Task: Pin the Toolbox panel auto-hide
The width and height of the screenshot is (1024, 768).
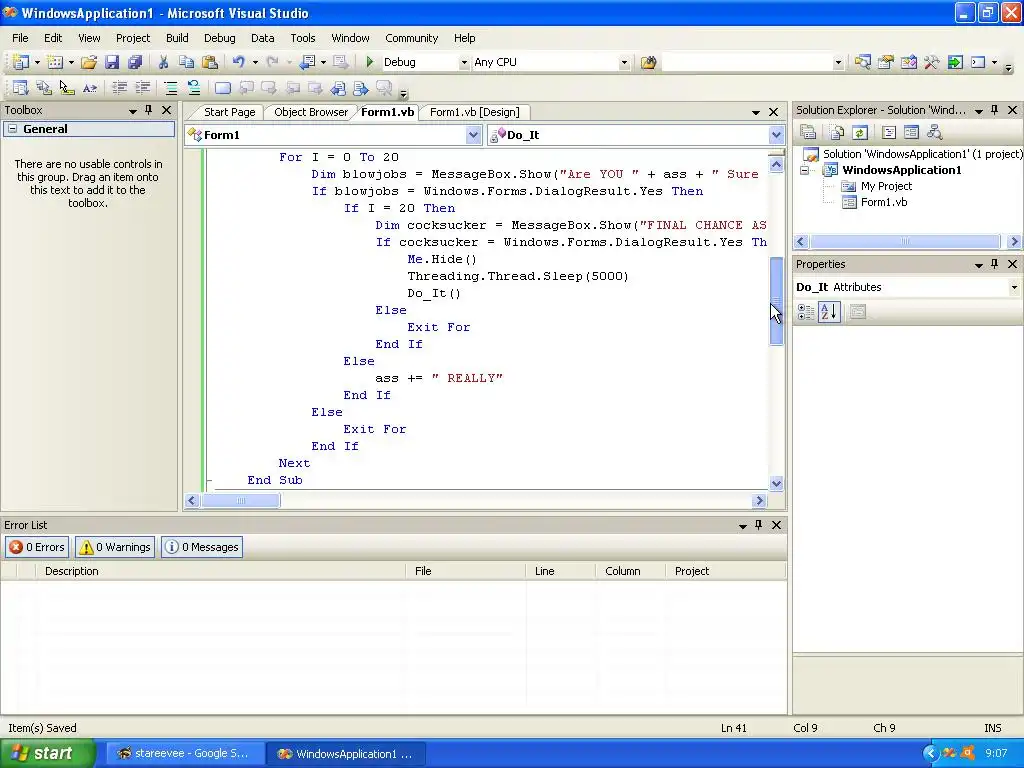Action: click(148, 110)
